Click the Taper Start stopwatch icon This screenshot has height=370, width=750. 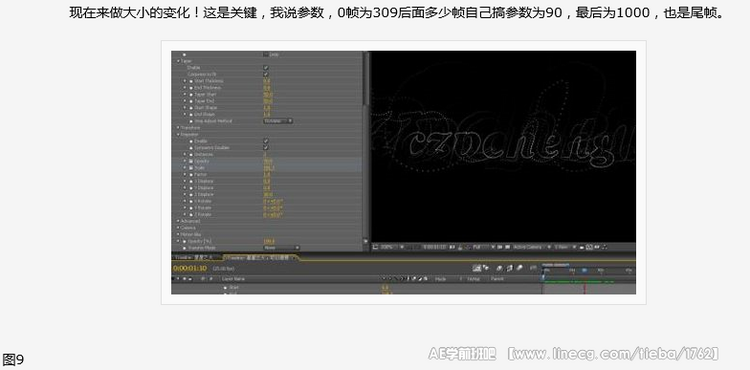[x=191, y=95]
